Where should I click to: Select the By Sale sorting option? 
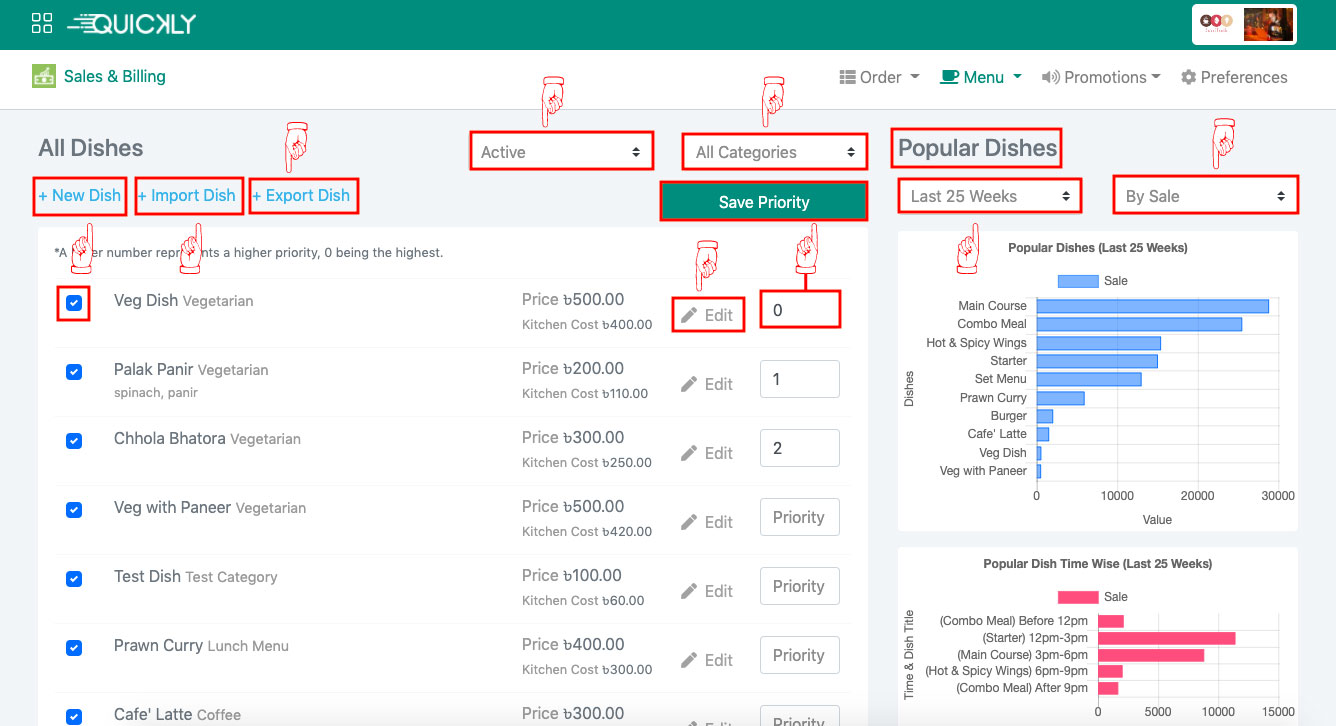[1205, 195]
